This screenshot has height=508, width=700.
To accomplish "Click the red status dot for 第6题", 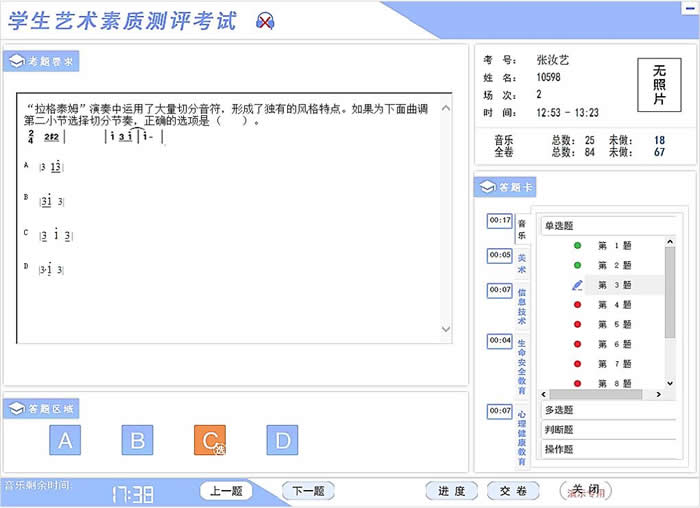I will (x=577, y=344).
